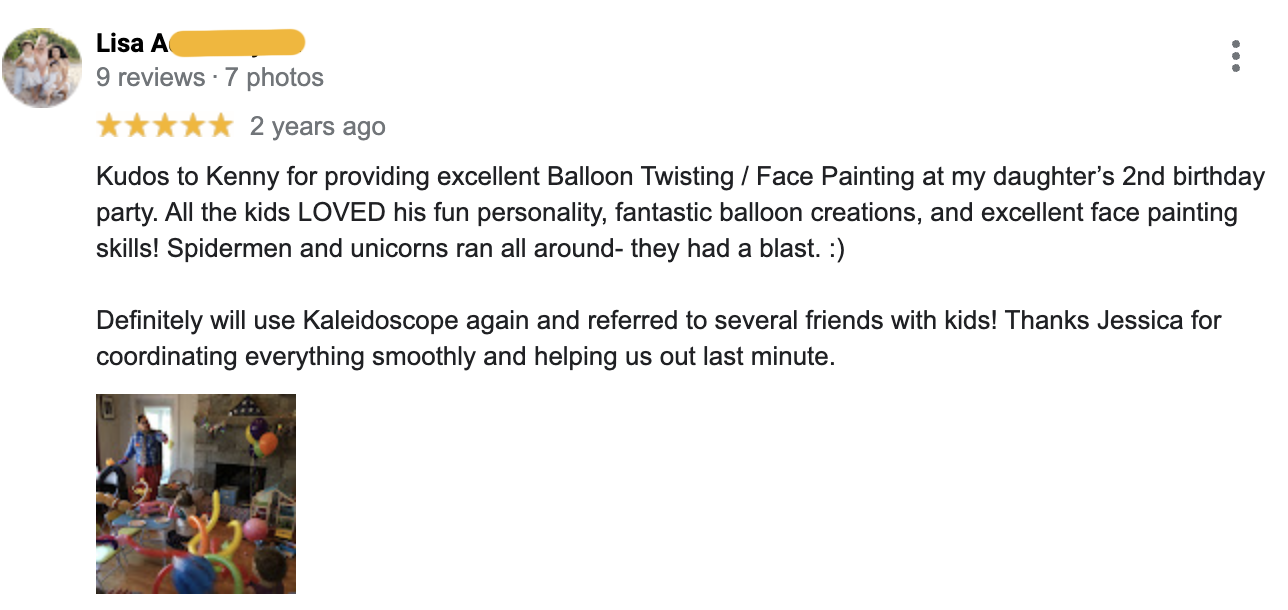The width and height of the screenshot is (1288, 610).
Task: Click the fifth gold rating star
Action: 220,126
